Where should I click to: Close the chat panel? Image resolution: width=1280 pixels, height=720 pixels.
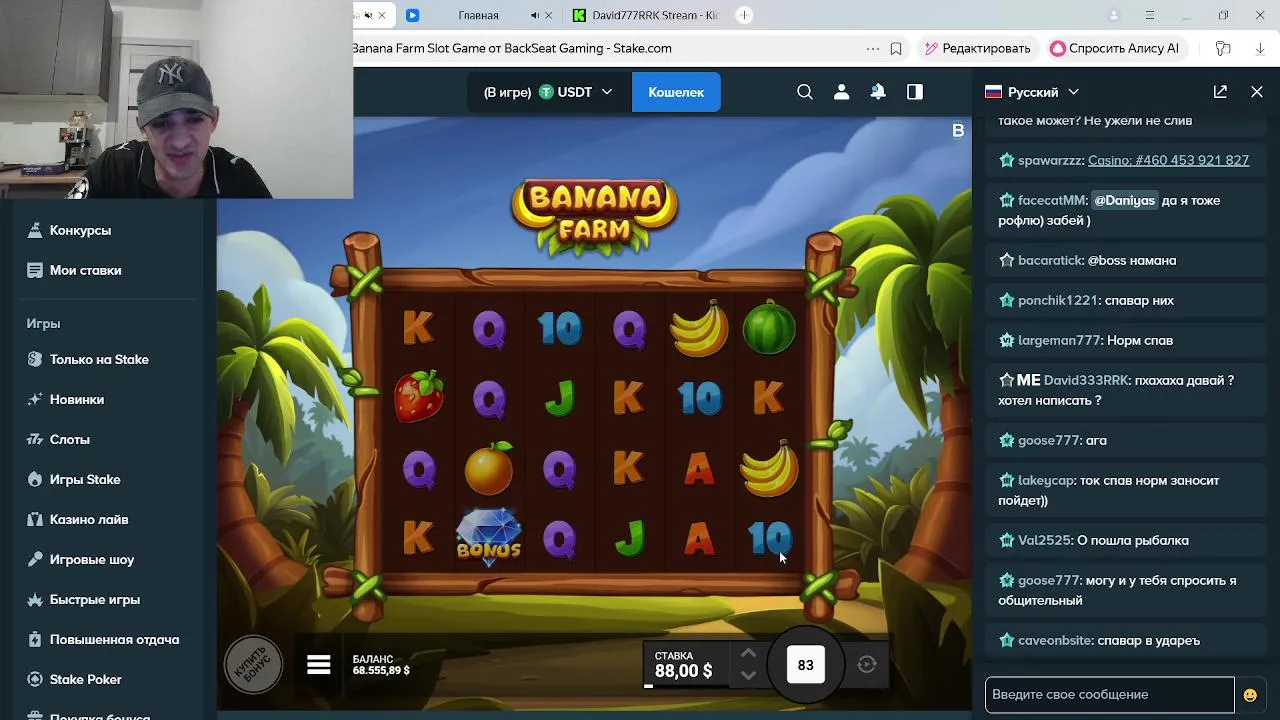[x=1257, y=91]
